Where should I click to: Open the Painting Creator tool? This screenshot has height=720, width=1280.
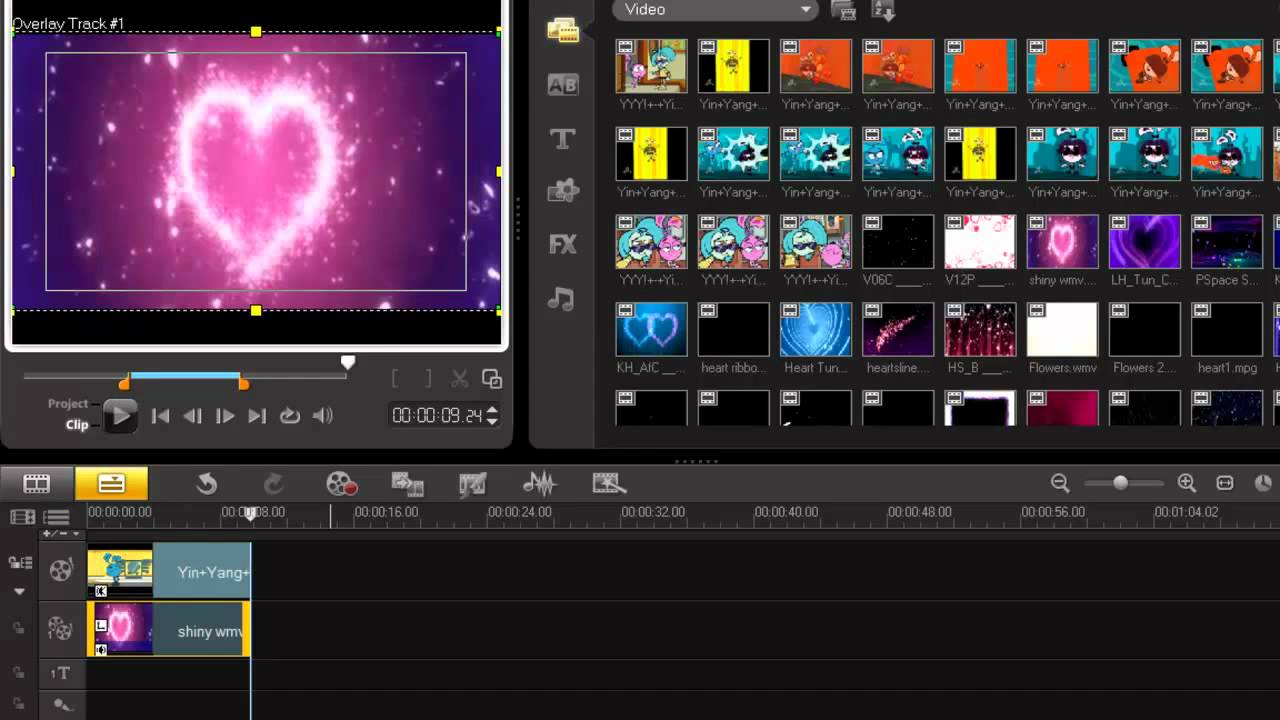point(472,484)
